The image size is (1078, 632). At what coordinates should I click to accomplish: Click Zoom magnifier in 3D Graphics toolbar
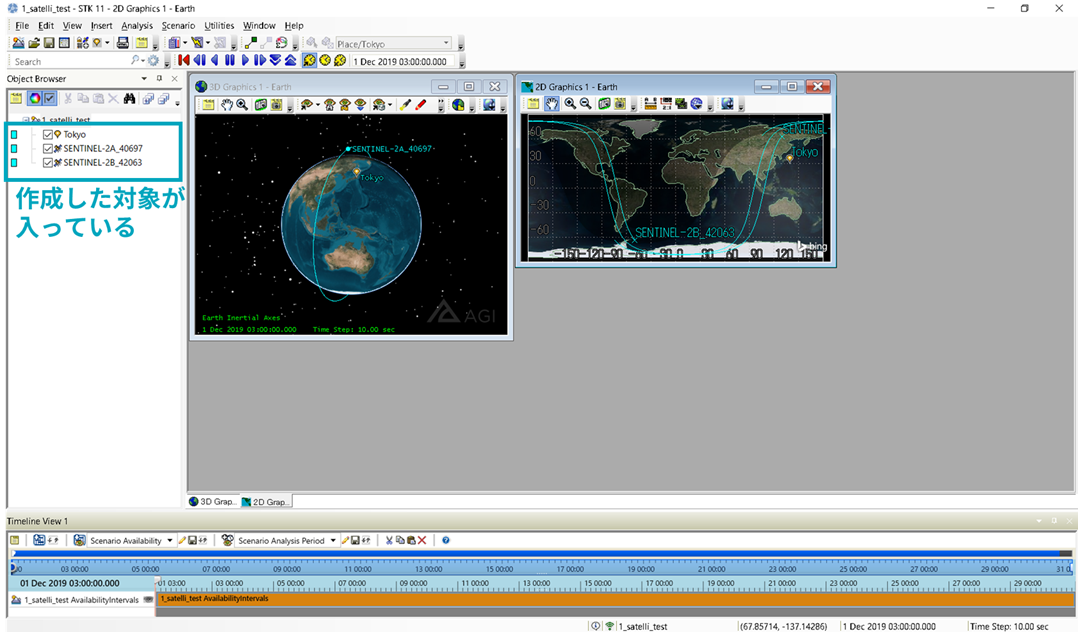(242, 105)
